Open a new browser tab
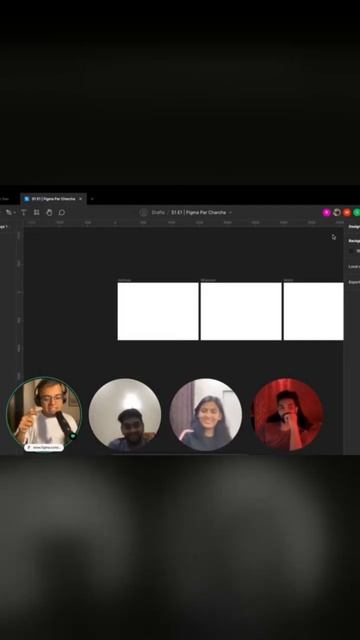The width and height of the screenshot is (360, 640). coord(92,199)
